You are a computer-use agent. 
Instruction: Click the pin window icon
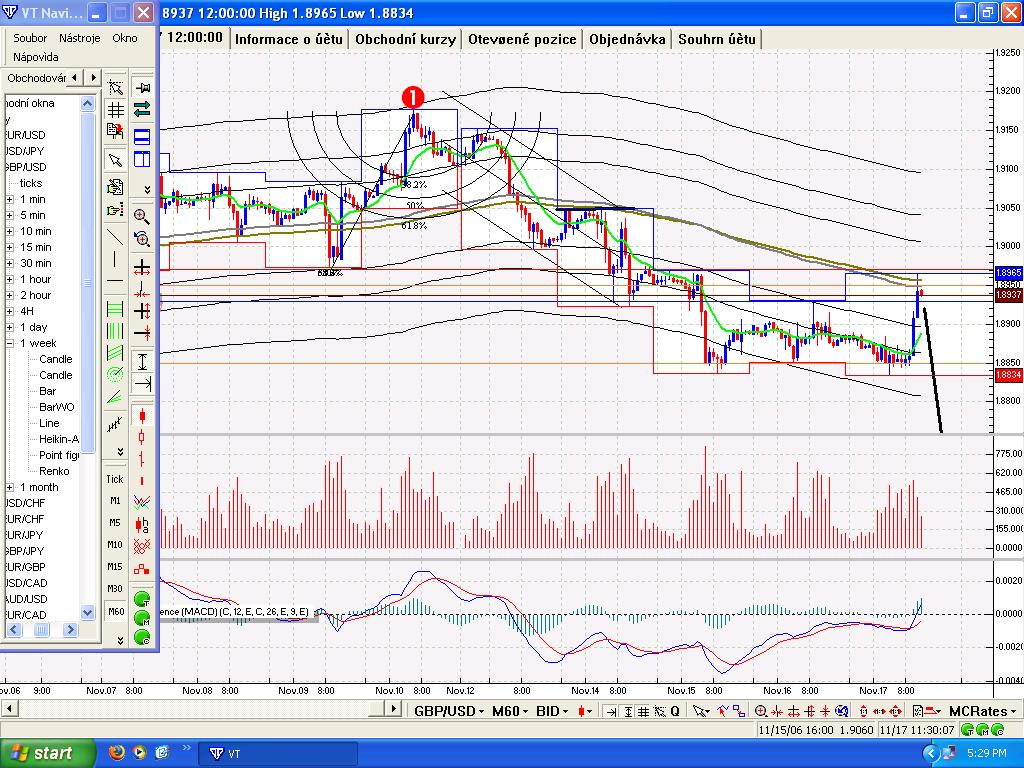[x=142, y=88]
